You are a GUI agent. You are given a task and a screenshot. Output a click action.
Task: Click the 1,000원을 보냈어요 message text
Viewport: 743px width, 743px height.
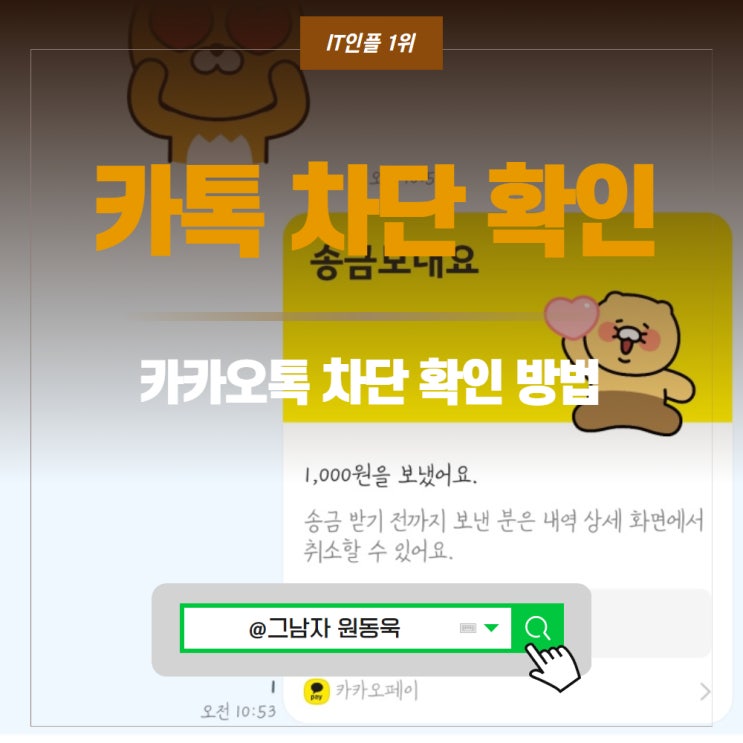tap(390, 475)
